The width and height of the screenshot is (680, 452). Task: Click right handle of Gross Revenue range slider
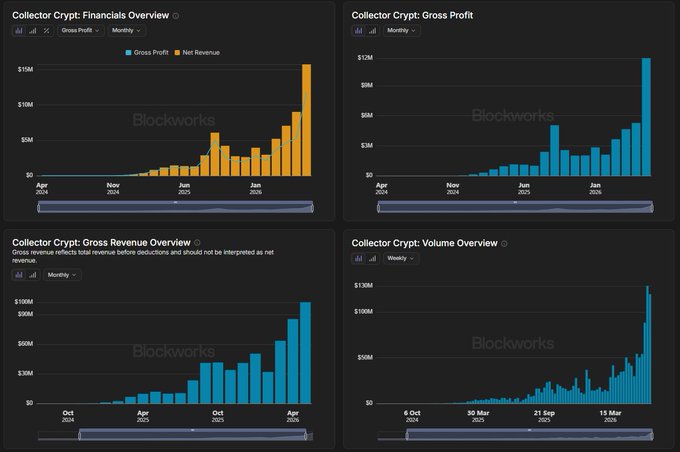306,435
